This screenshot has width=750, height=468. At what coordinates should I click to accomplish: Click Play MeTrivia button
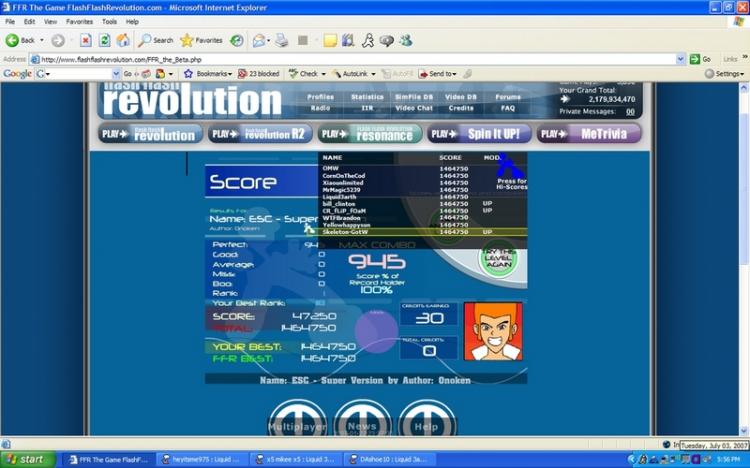pos(589,134)
